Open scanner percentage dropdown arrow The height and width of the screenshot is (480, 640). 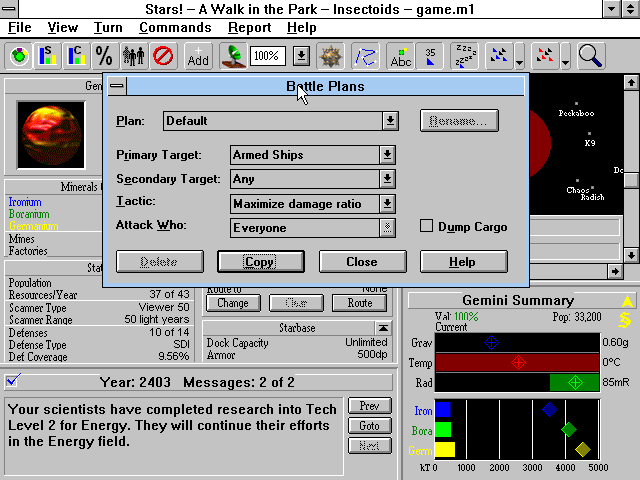[301, 56]
